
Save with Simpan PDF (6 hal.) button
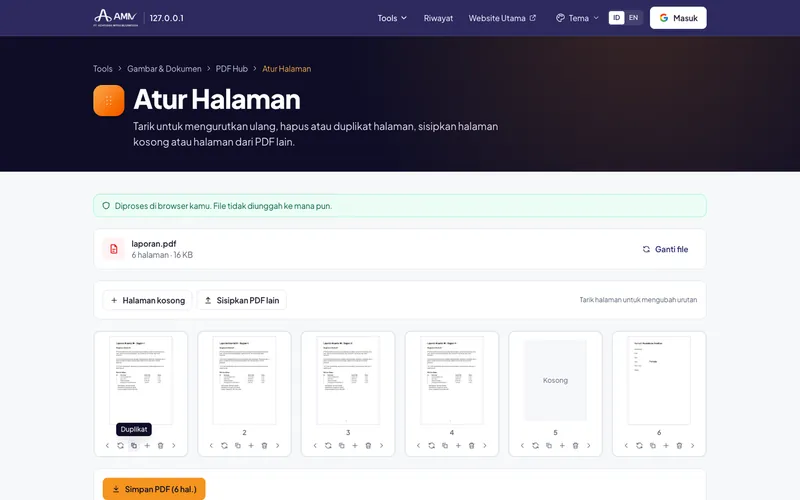coord(154,489)
